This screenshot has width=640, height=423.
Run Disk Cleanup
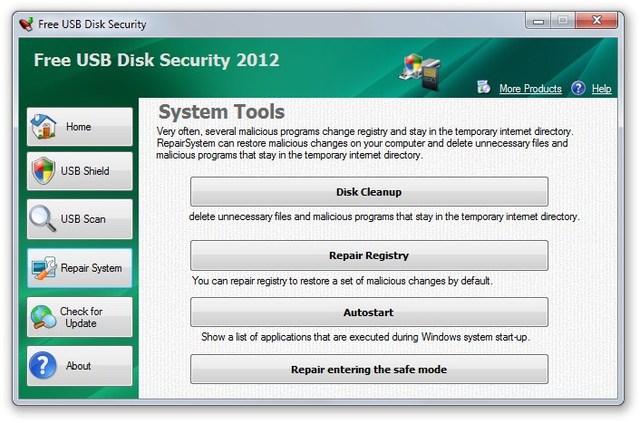[x=369, y=191]
